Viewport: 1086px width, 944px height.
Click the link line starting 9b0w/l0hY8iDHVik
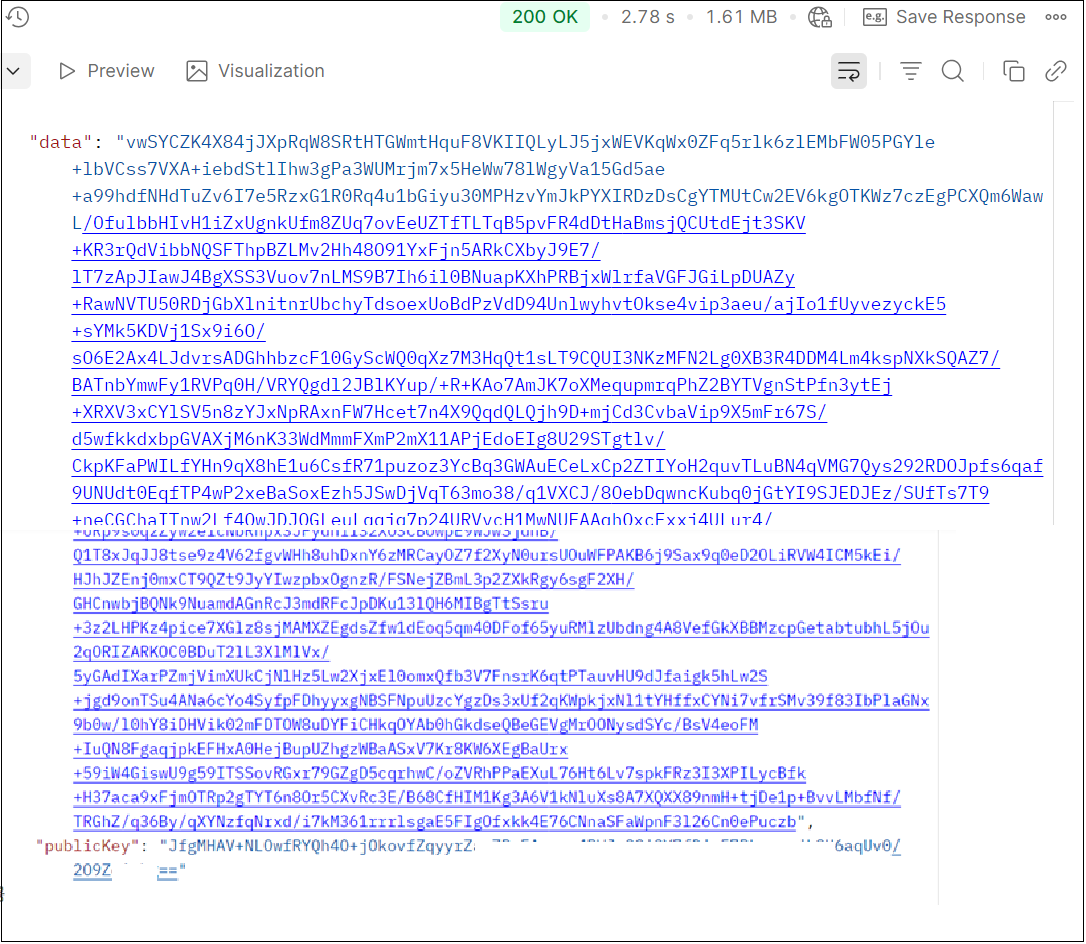[416, 725]
